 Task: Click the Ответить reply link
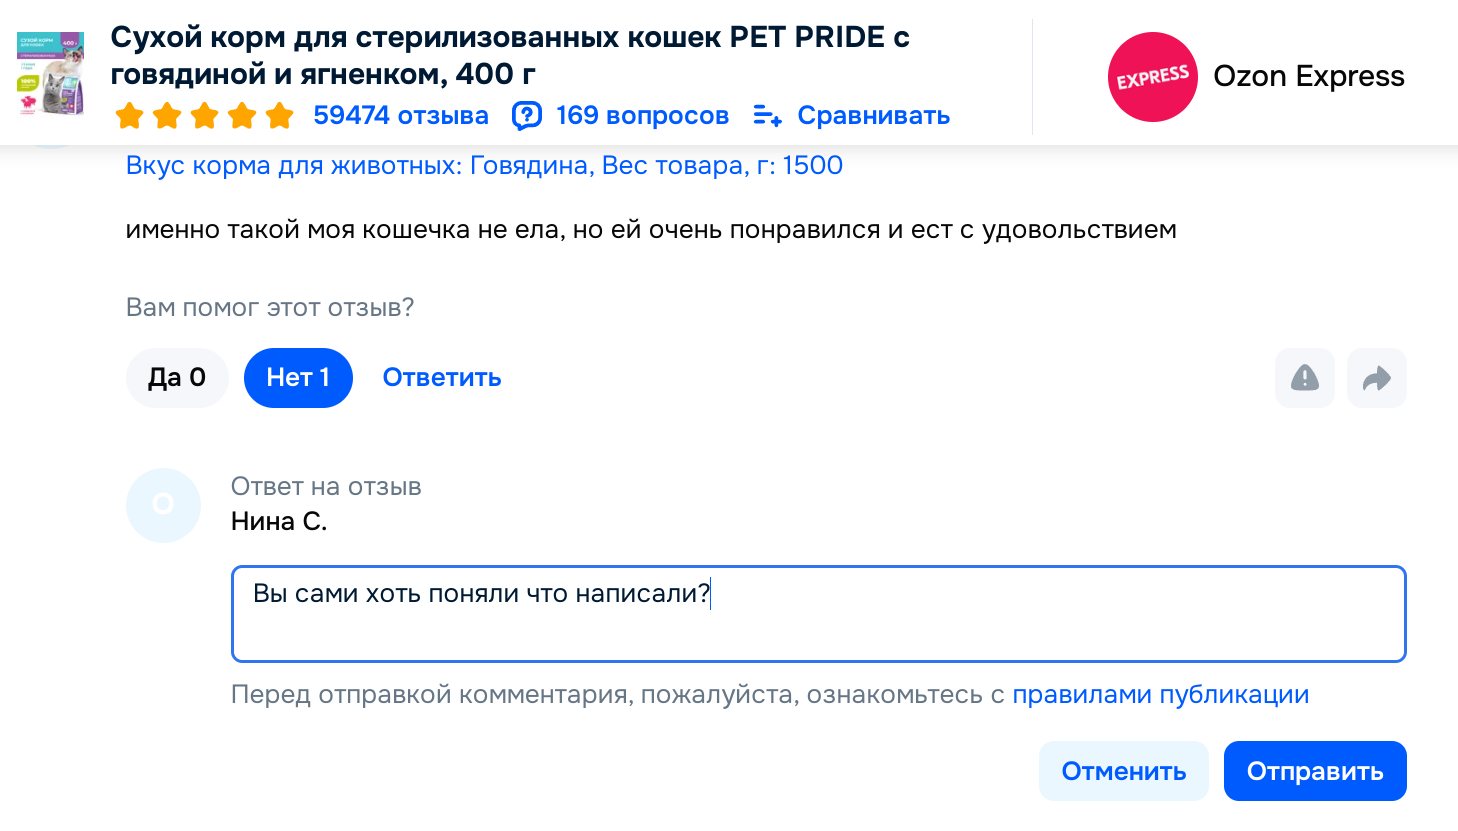(x=442, y=378)
